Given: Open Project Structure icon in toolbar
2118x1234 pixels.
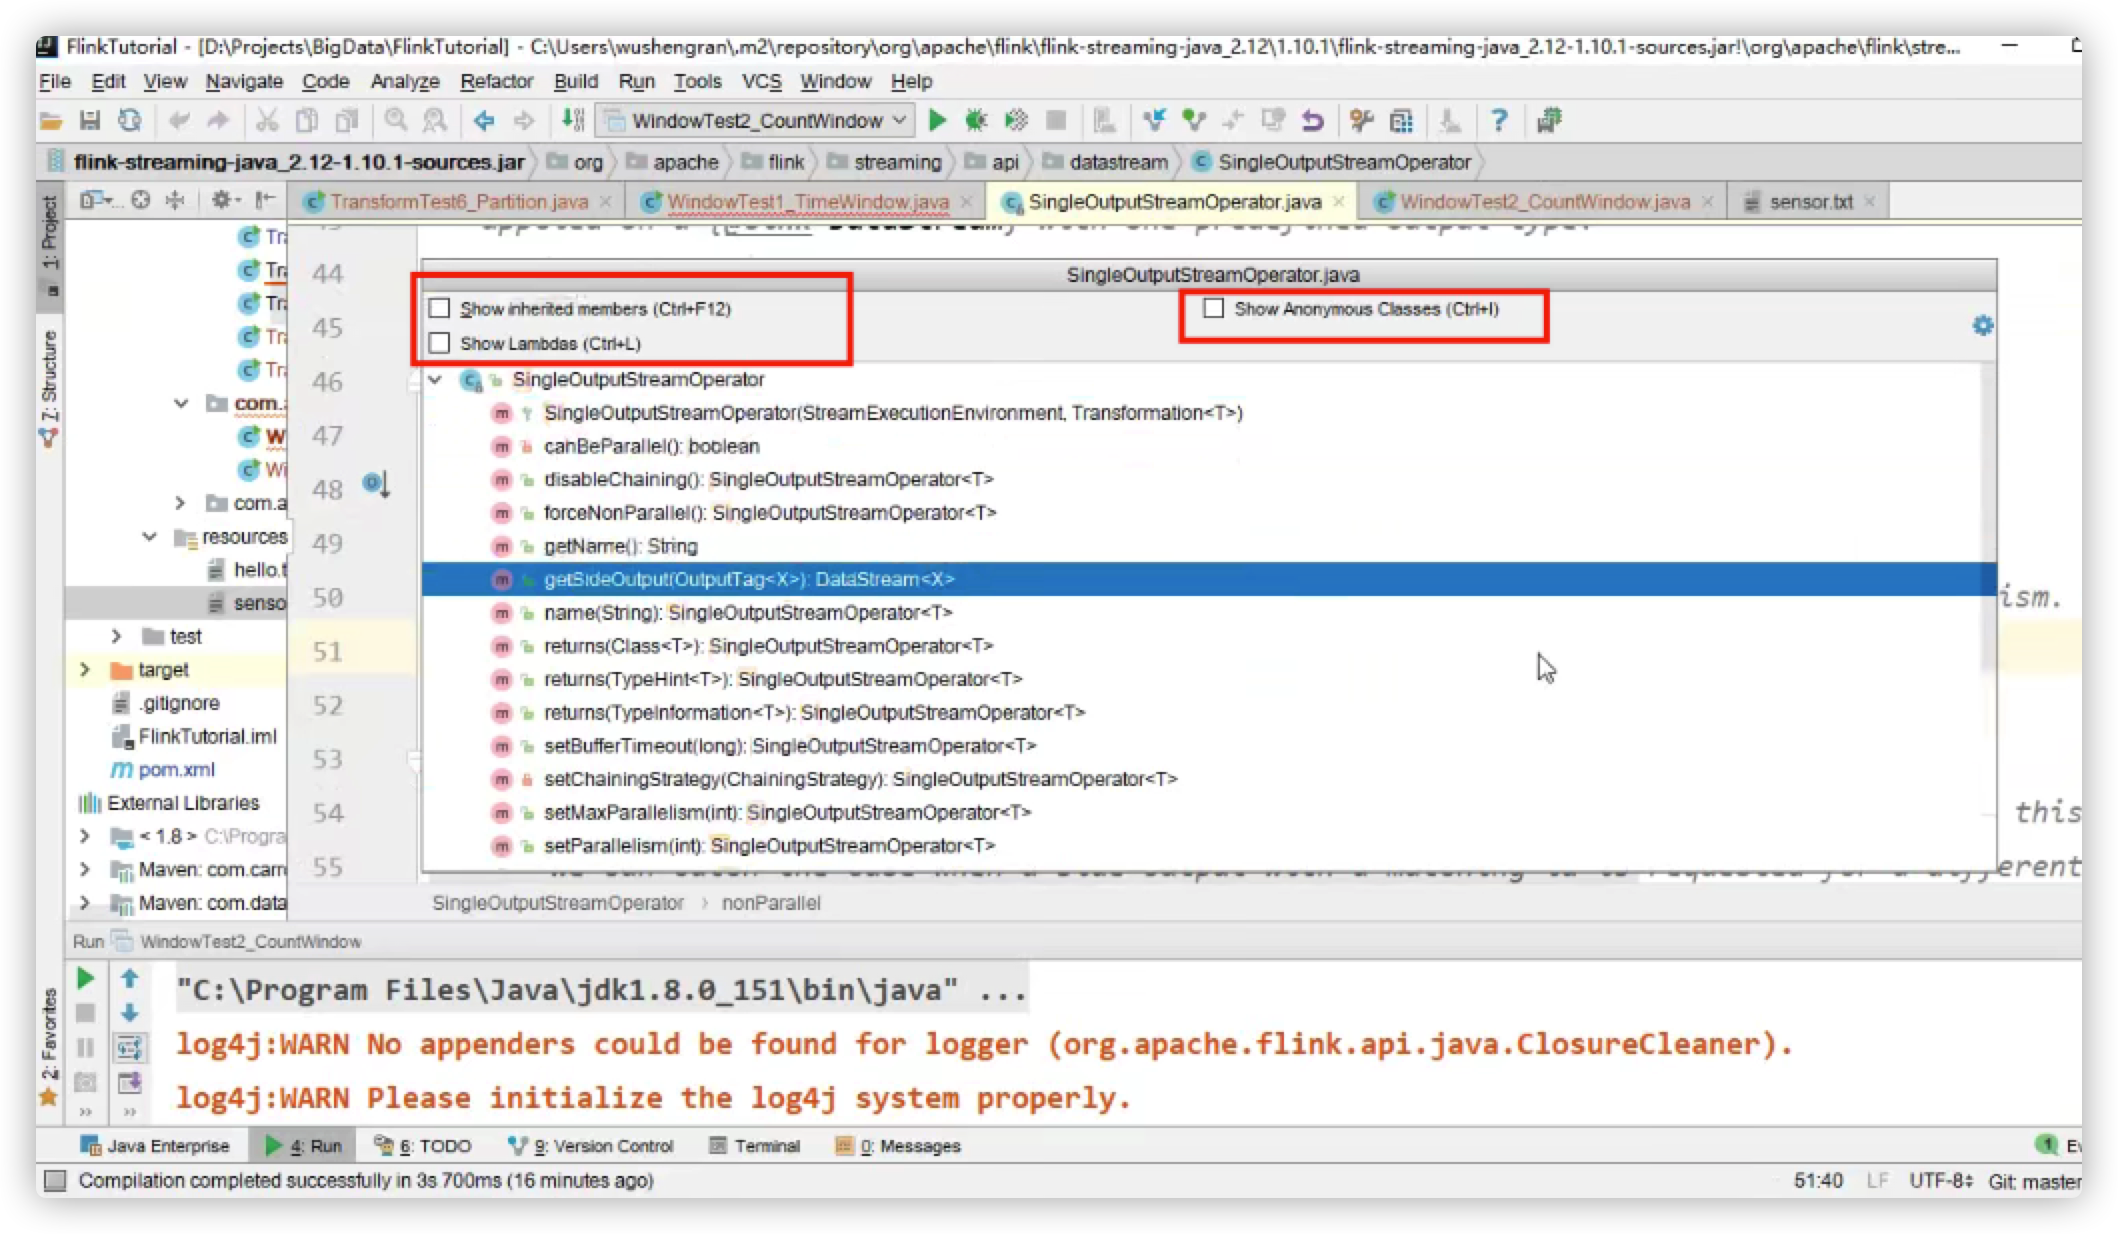Looking at the screenshot, I should pos(1401,121).
